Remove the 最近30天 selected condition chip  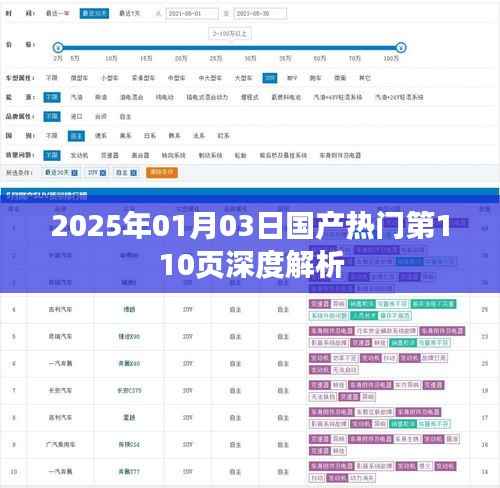75,173
